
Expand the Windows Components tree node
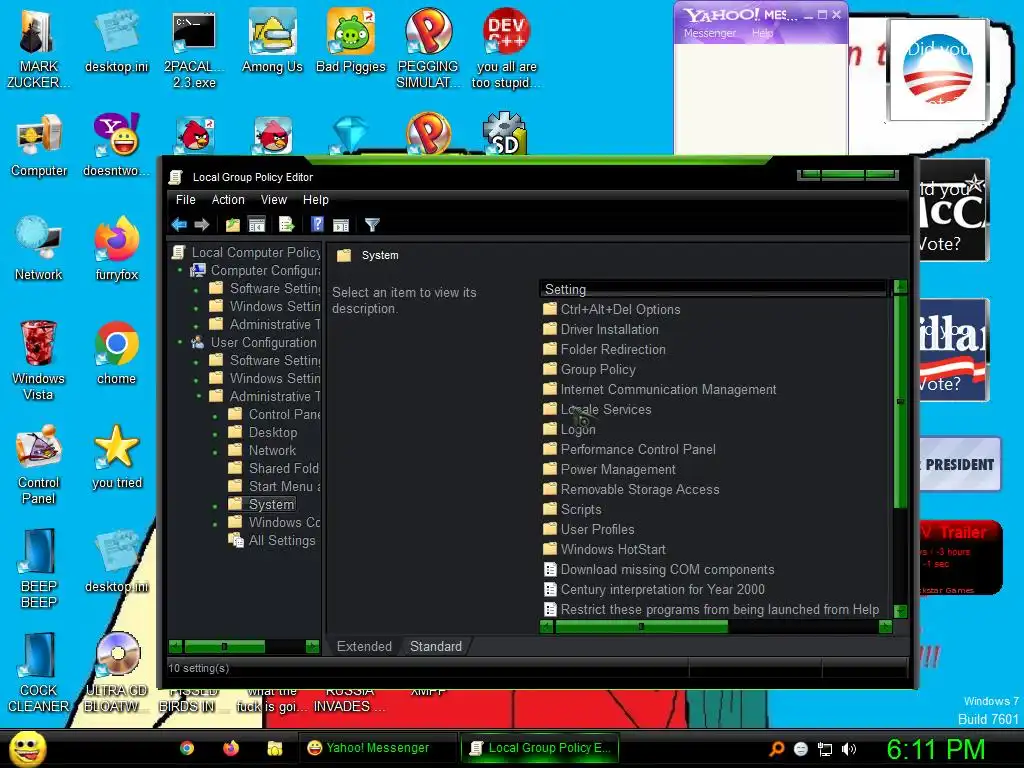[x=216, y=523]
